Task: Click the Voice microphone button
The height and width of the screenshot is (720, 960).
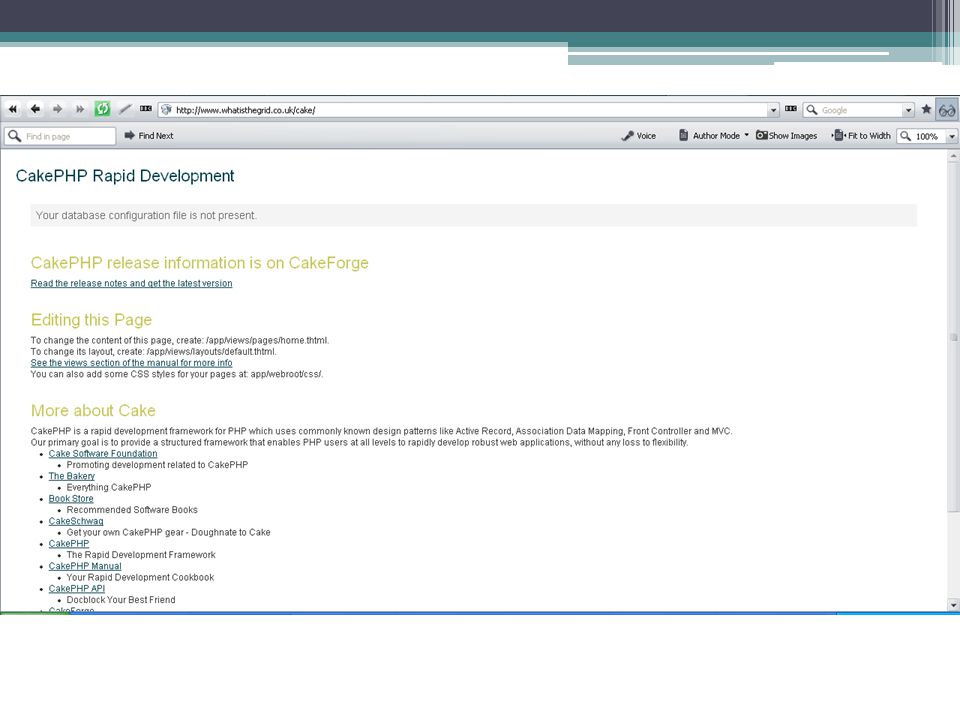Action: click(x=639, y=136)
